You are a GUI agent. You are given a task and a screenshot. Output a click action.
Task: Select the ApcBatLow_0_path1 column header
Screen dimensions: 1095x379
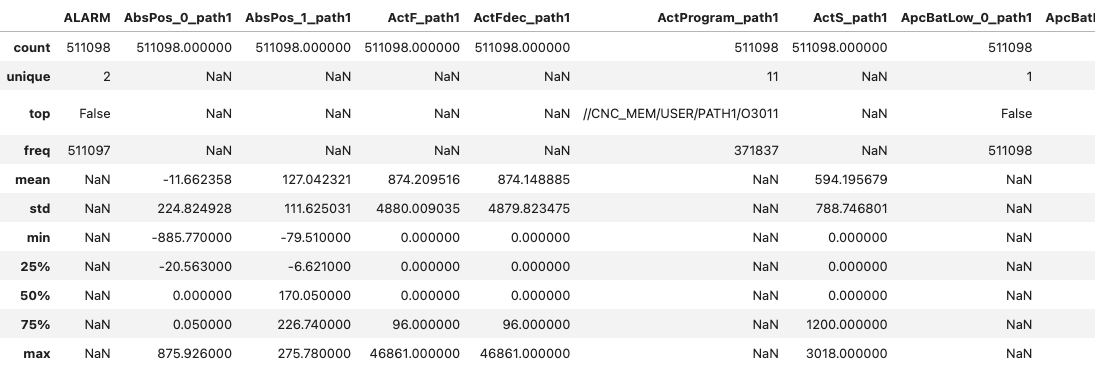click(967, 17)
